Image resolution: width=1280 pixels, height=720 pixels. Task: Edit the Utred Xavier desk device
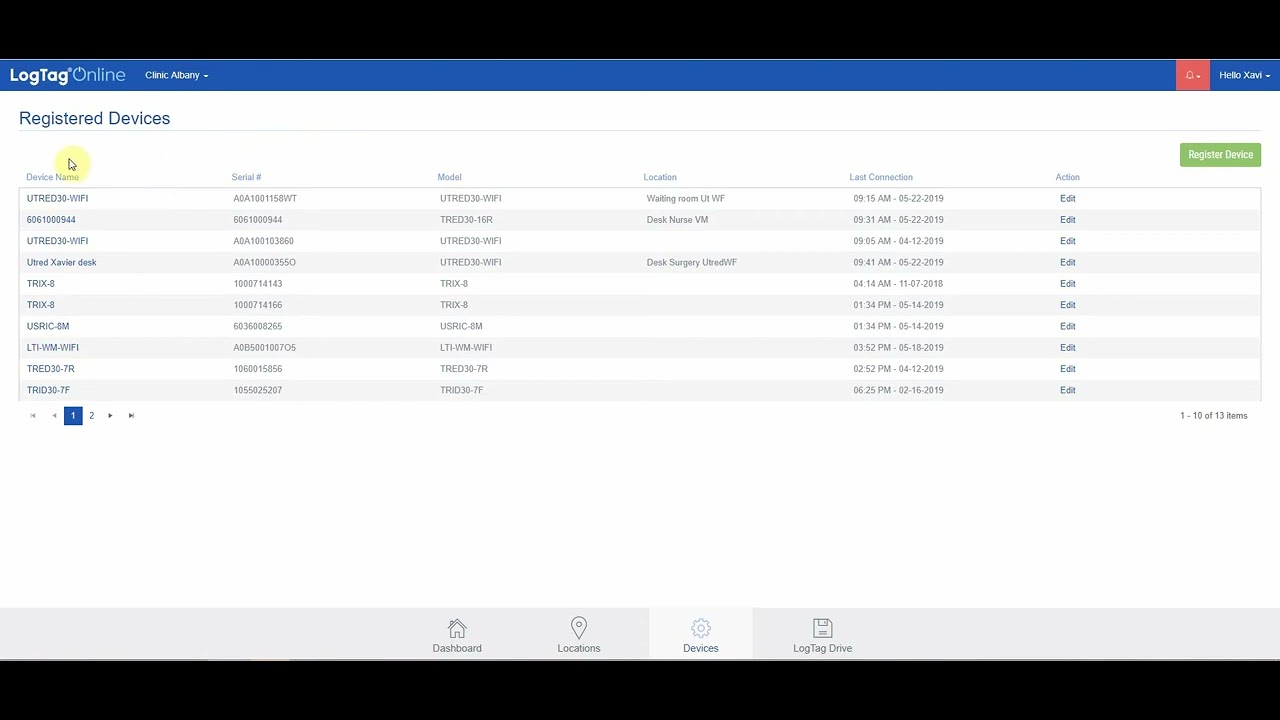pos(1067,262)
